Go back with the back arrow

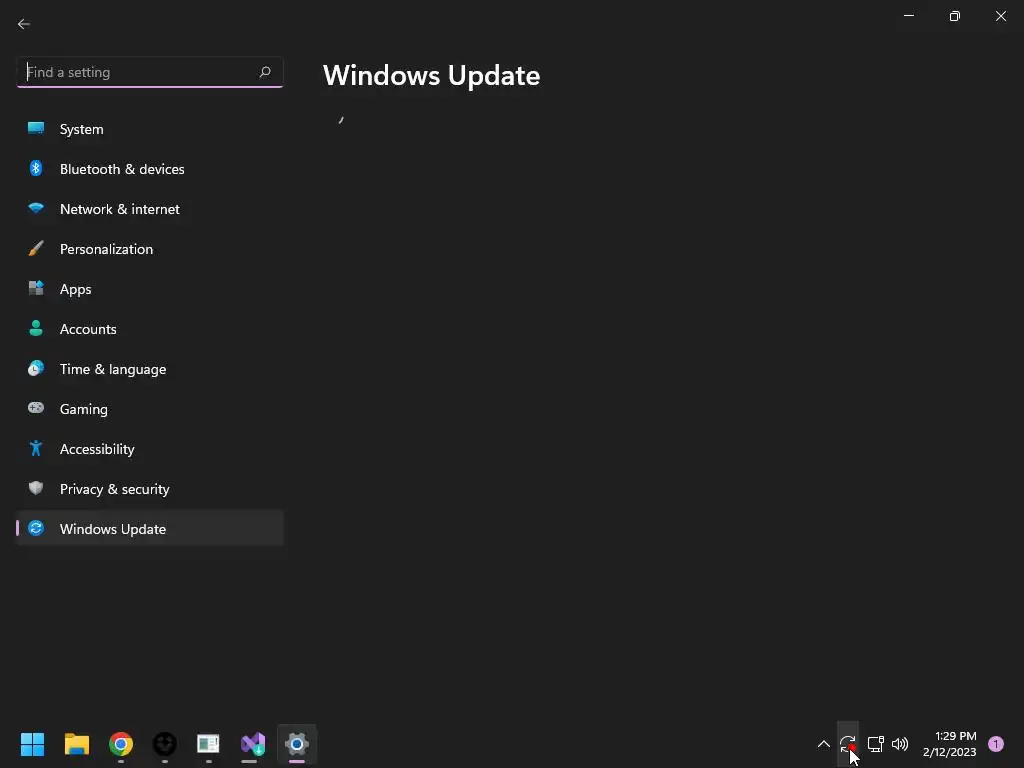24,24
